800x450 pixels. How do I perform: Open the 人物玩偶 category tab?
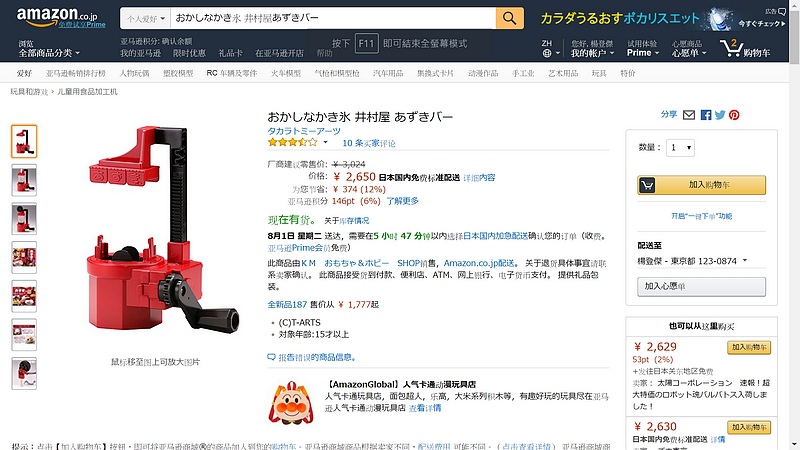click(x=134, y=73)
